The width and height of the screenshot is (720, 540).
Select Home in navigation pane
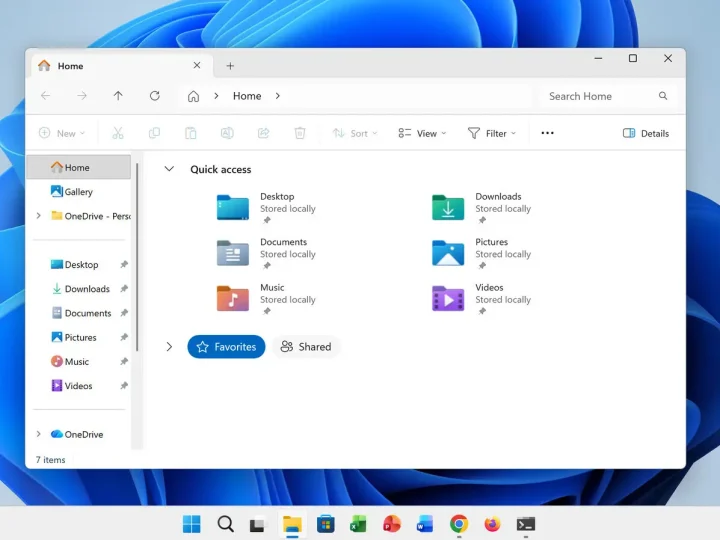pos(79,168)
